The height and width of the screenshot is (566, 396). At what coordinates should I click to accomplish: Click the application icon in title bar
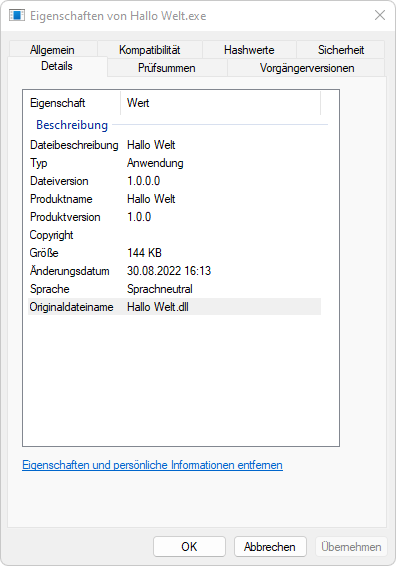[x=17, y=16]
